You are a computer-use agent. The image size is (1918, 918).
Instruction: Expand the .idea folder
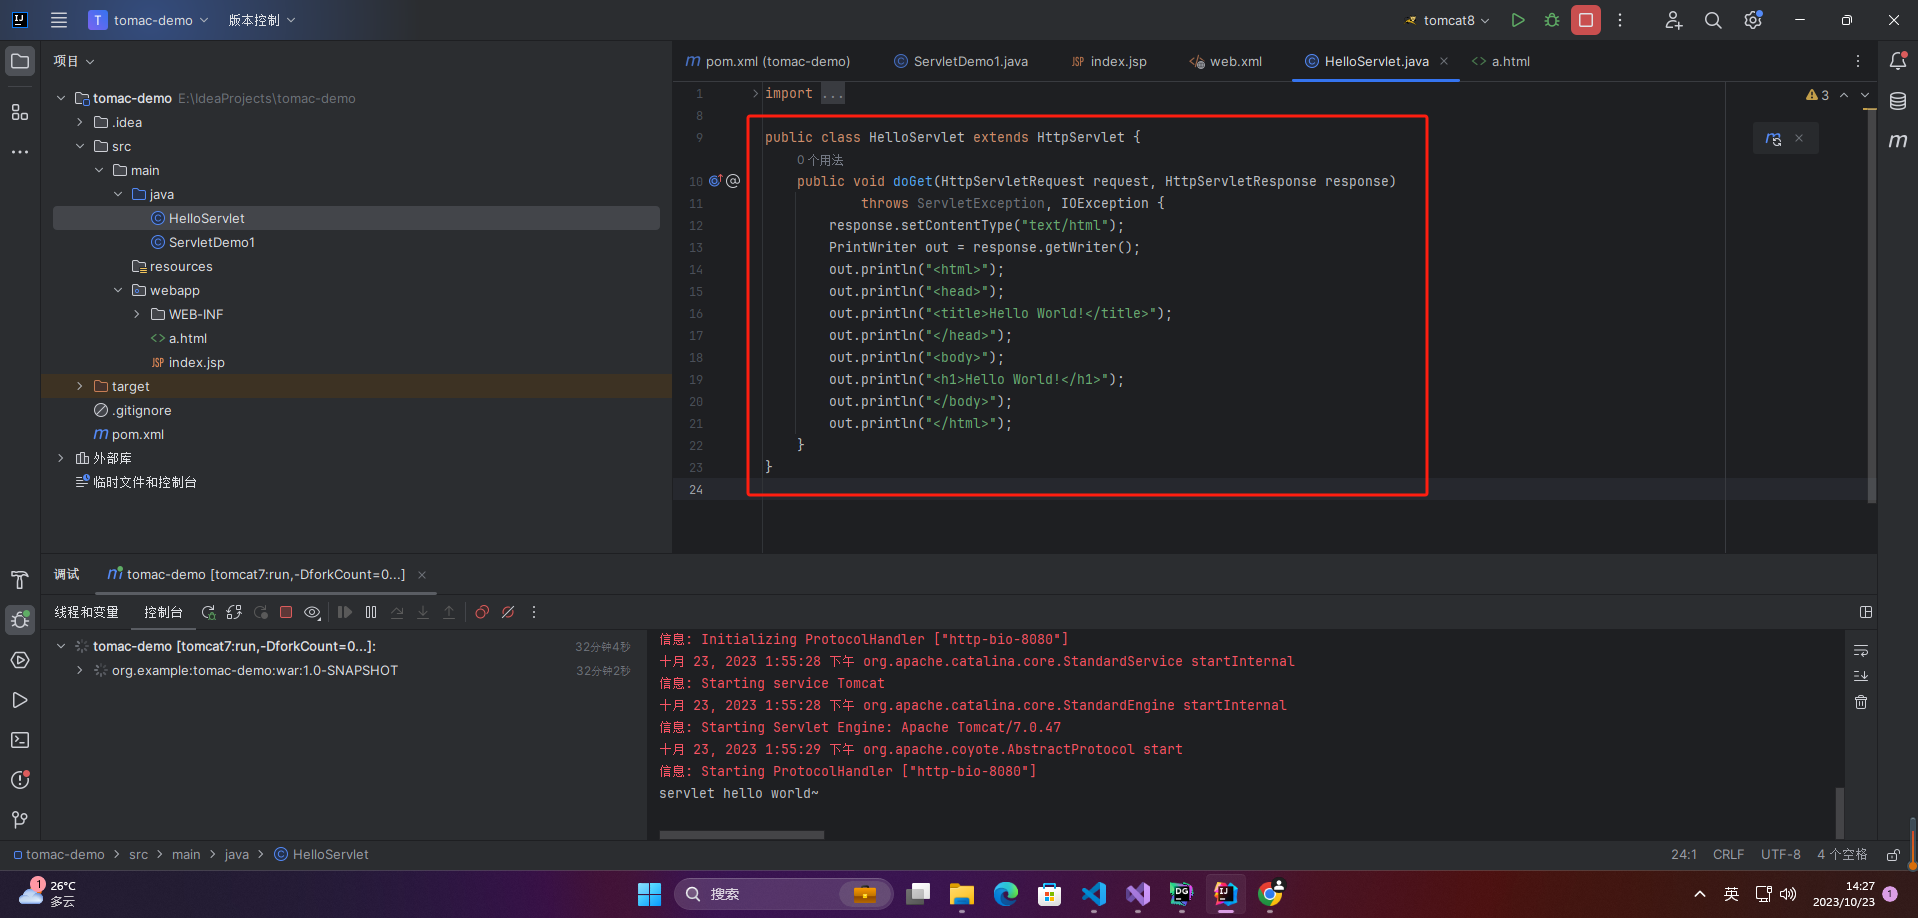[80, 122]
